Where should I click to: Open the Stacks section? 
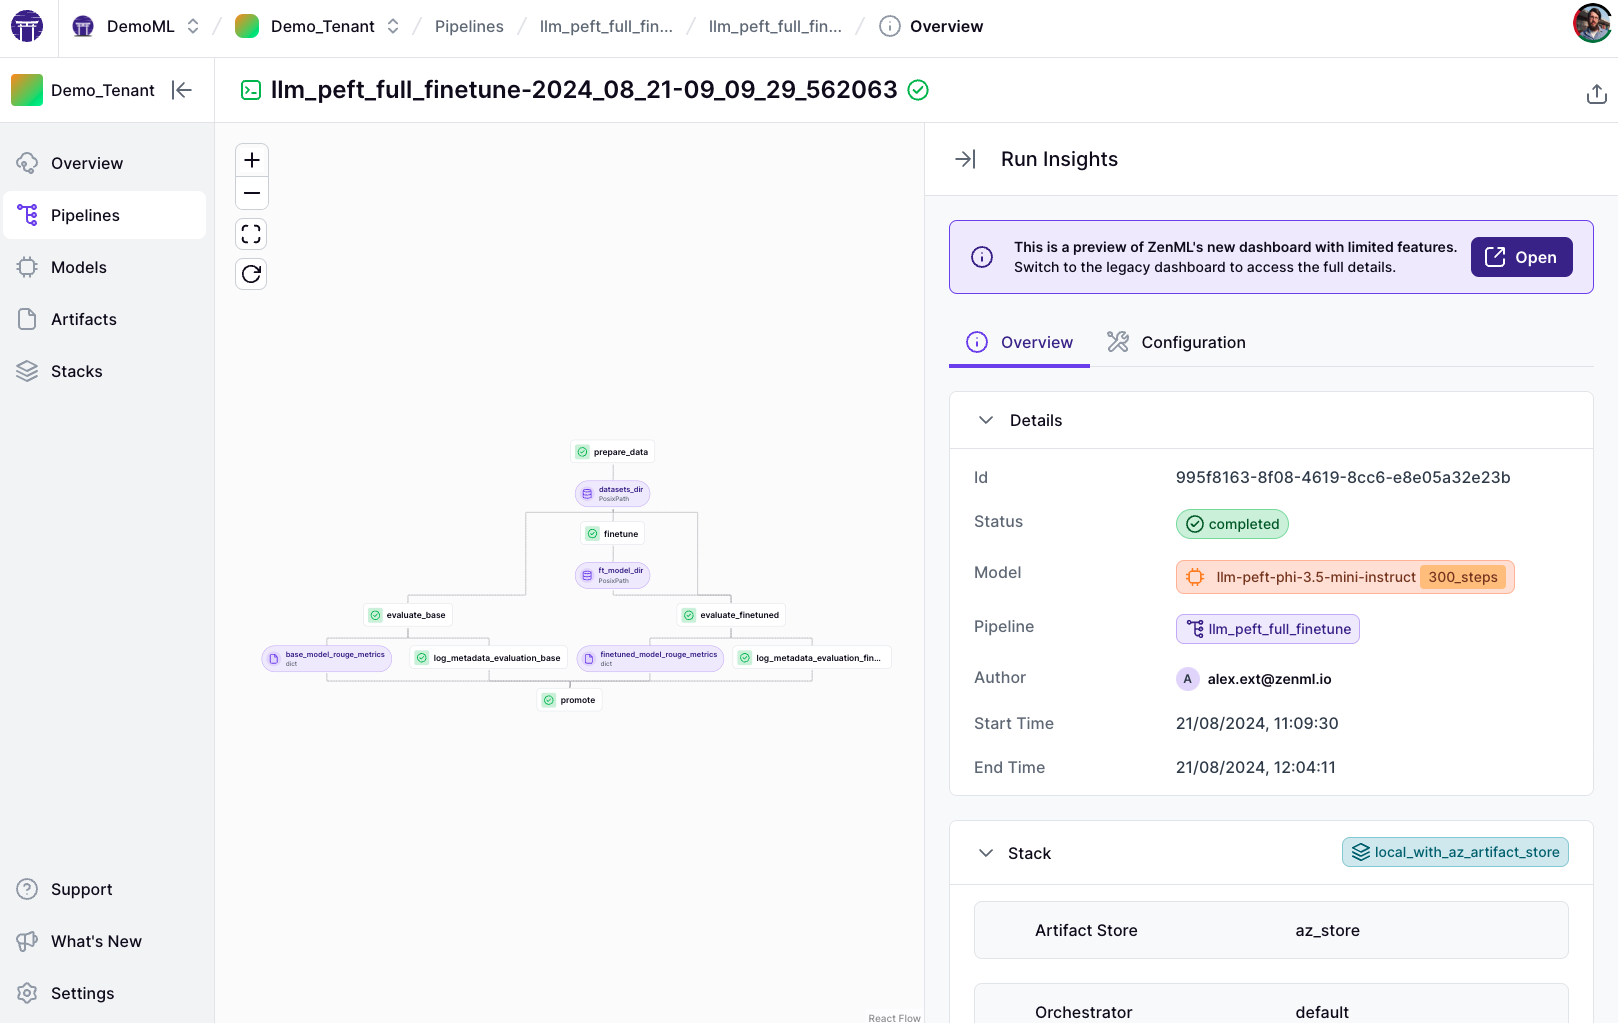[x=76, y=371]
